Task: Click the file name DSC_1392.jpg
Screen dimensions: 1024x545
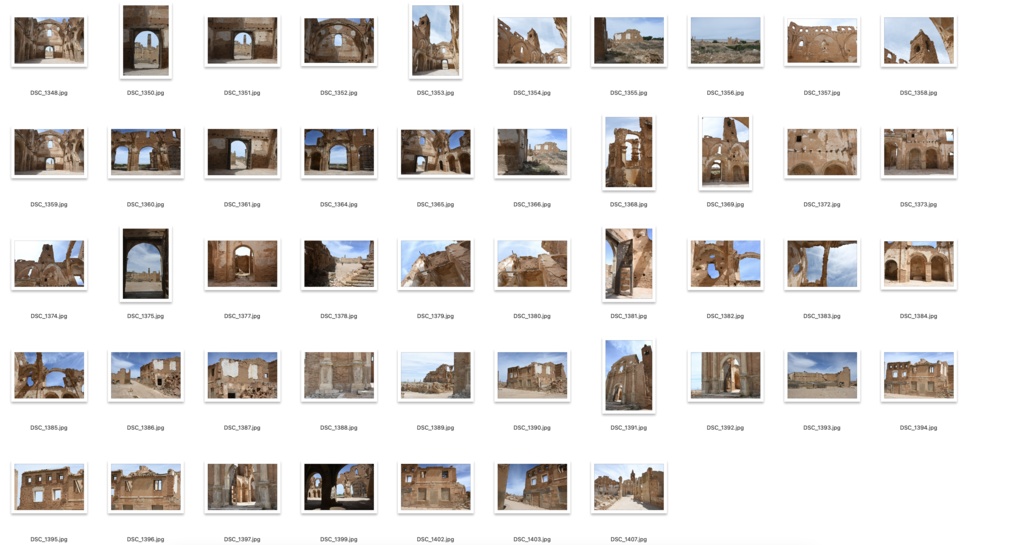Action: pyautogui.click(x=726, y=428)
